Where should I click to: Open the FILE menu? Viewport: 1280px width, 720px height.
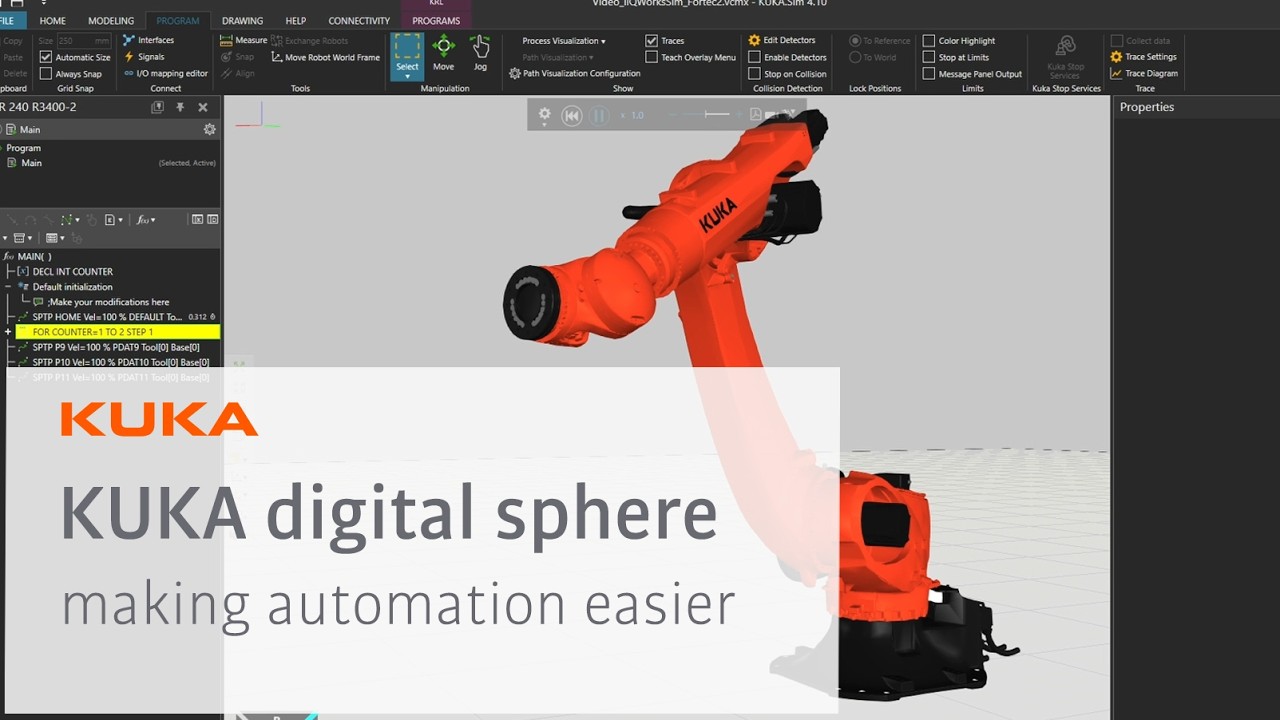[10, 20]
